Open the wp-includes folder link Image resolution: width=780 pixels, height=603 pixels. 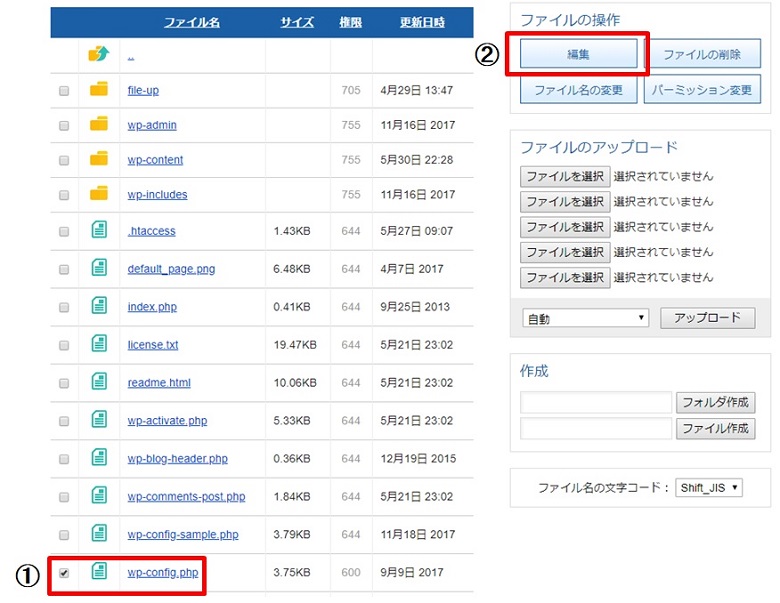click(x=157, y=195)
